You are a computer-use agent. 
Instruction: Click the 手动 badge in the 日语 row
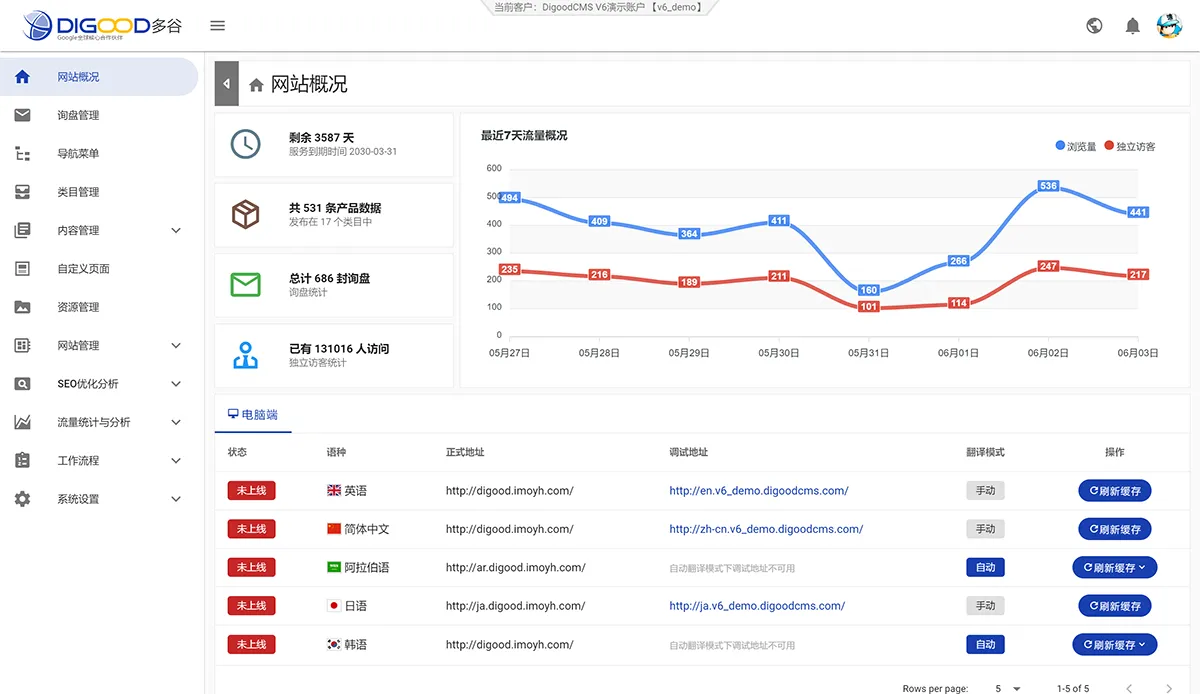[x=985, y=605]
